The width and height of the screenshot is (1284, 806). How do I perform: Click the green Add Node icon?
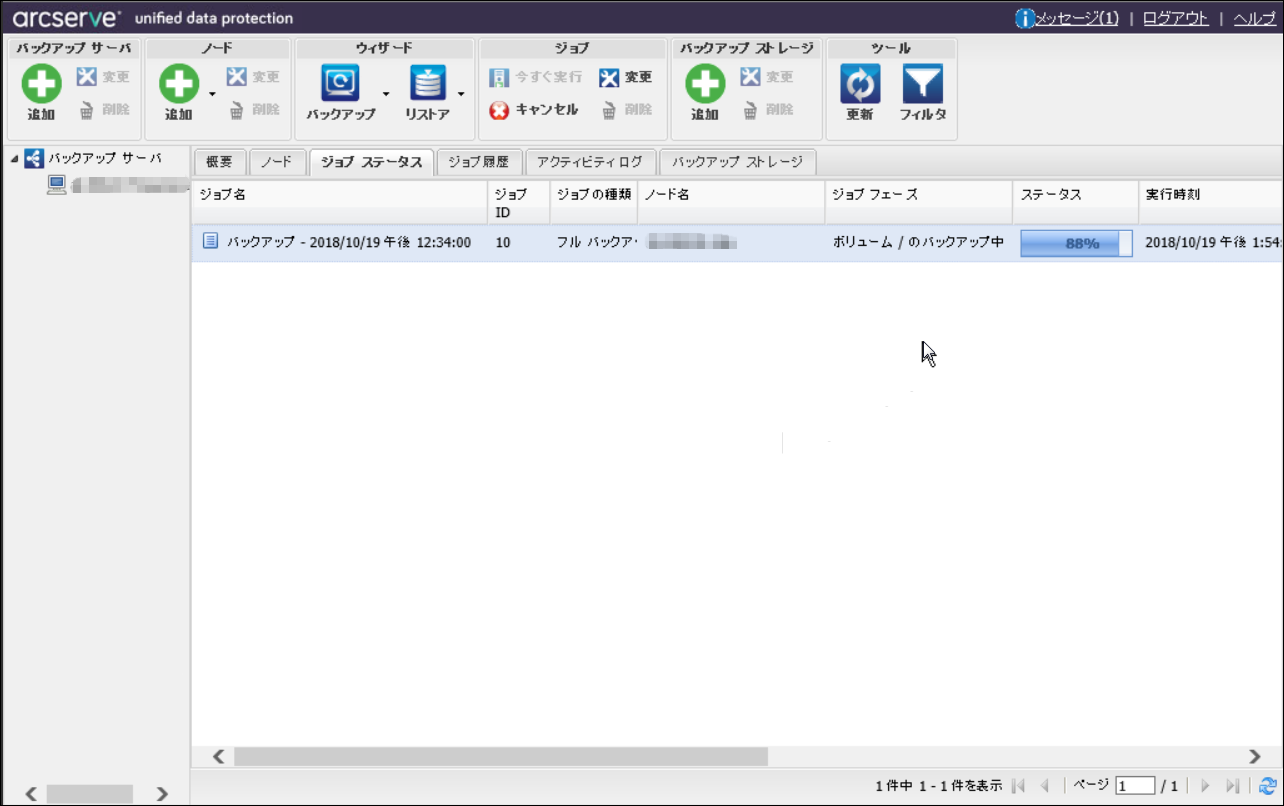(x=179, y=84)
